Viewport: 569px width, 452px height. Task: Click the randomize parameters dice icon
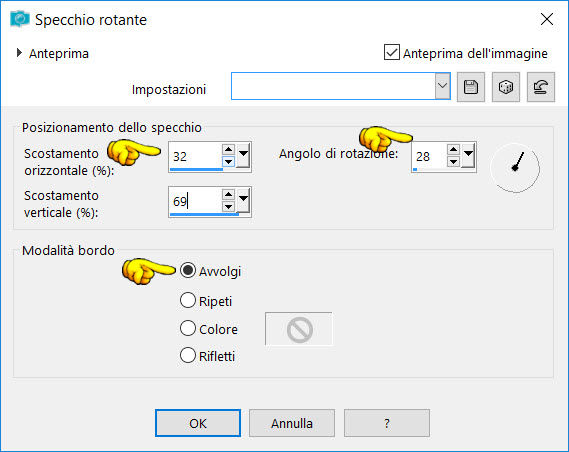pyautogui.click(x=506, y=87)
